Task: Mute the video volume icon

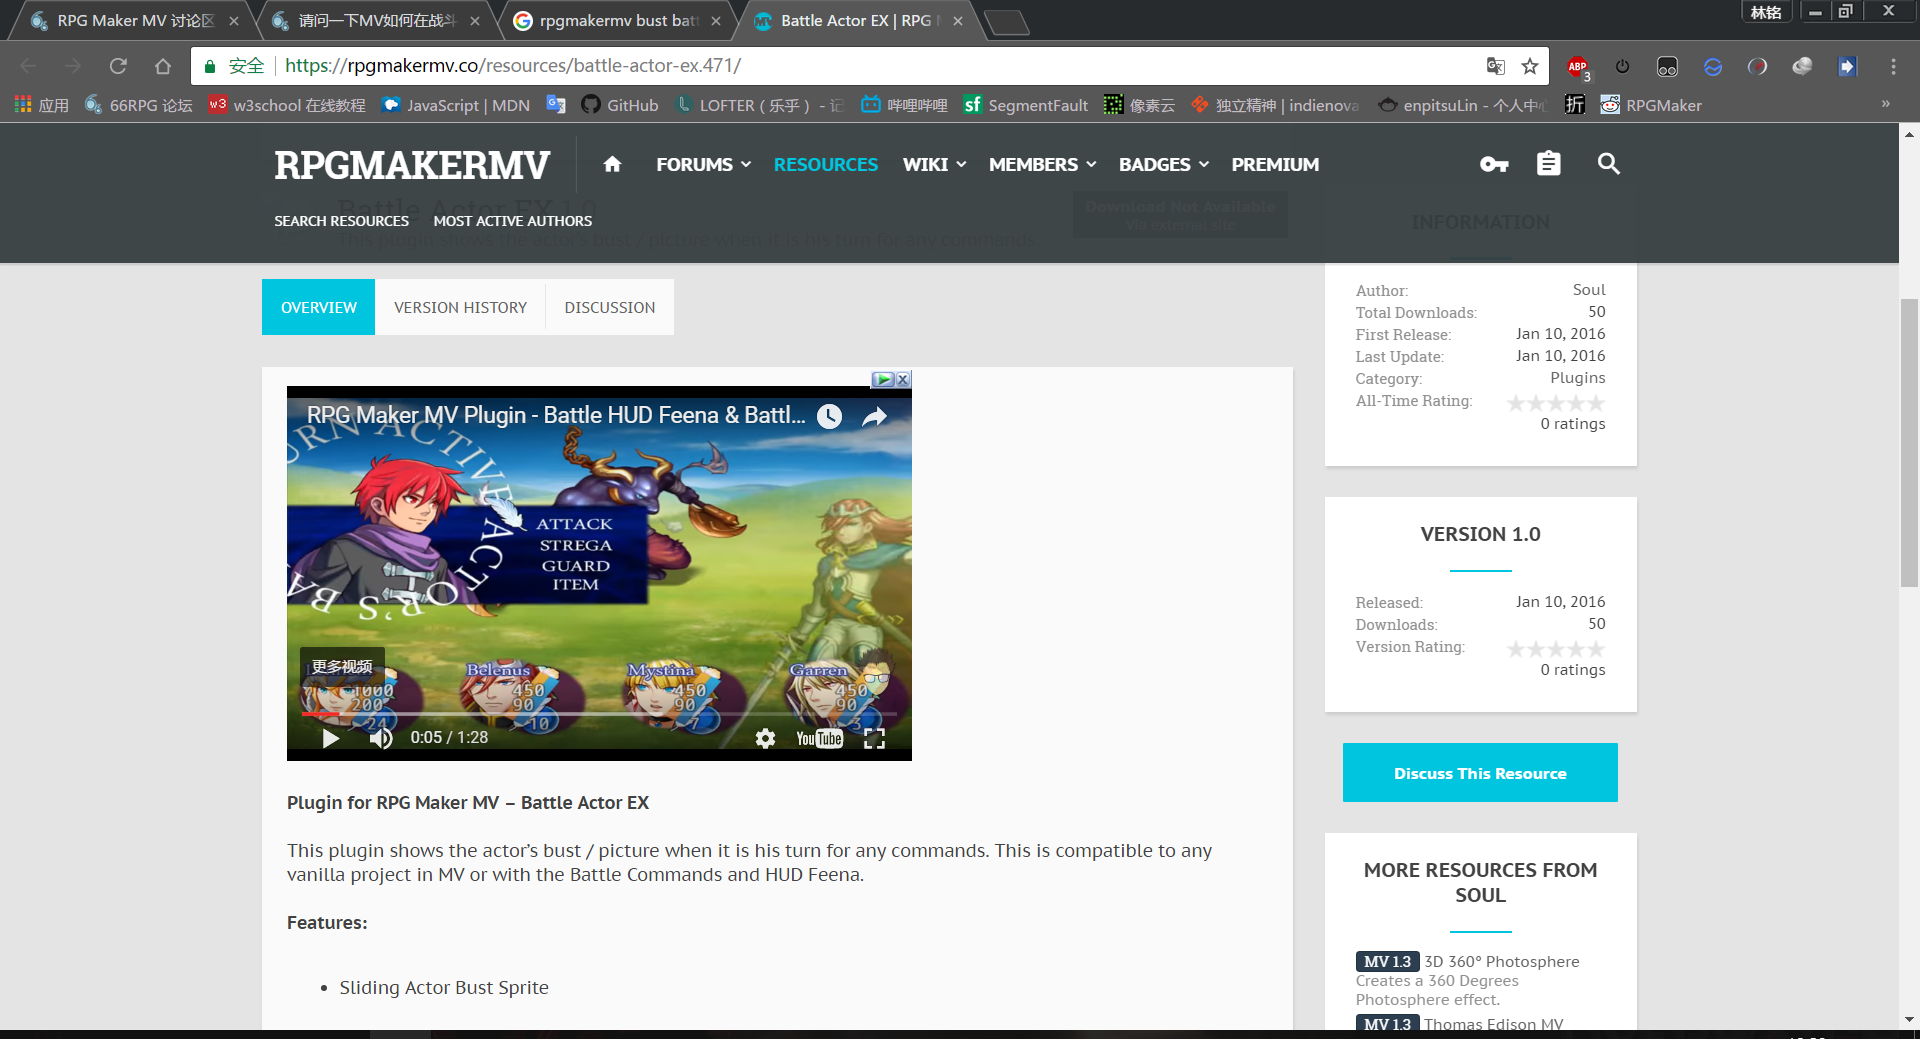Action: 381,738
